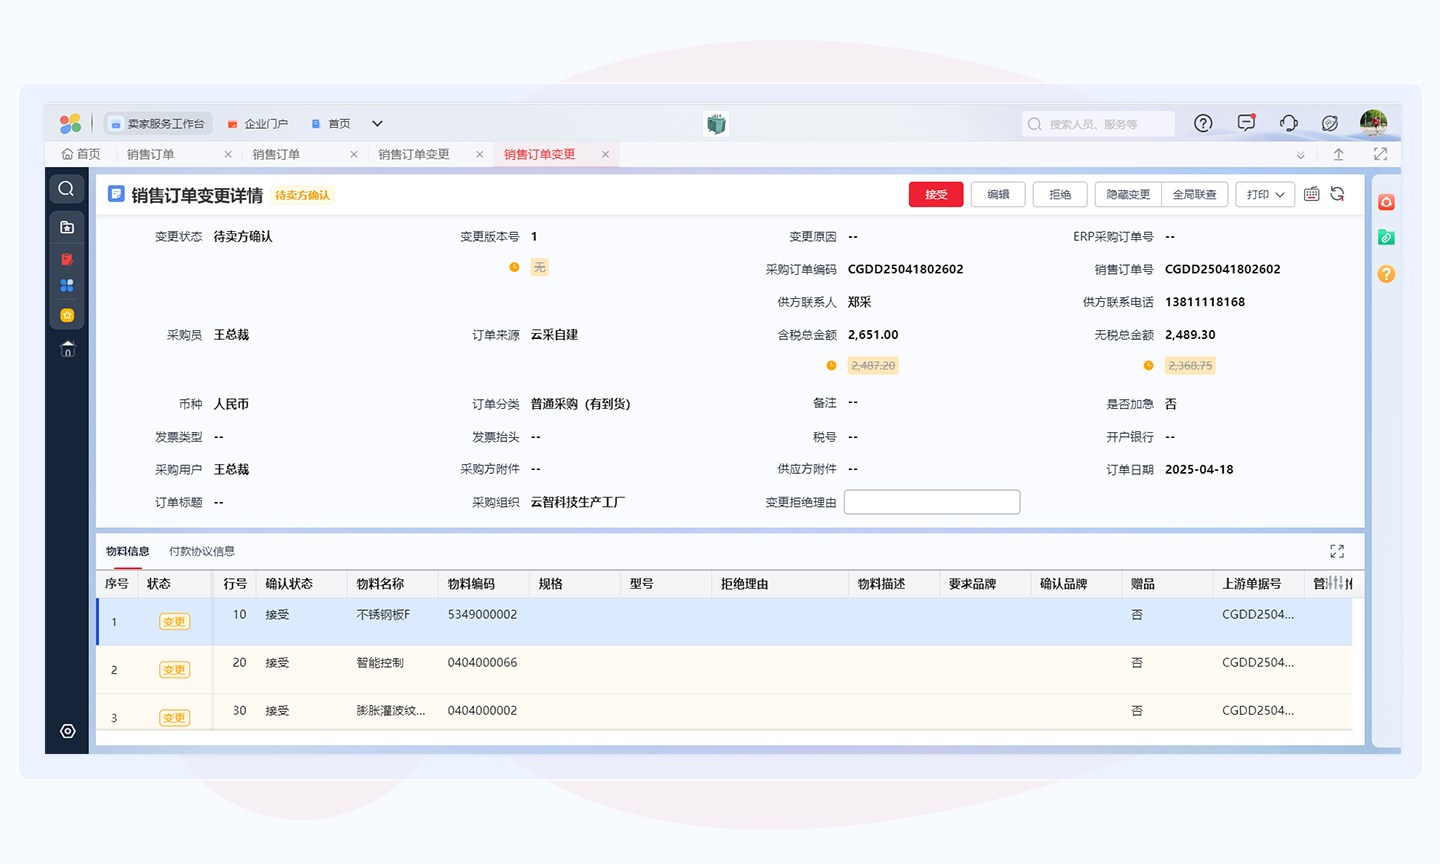Close the active 销售订单变更 tab

coord(605,154)
